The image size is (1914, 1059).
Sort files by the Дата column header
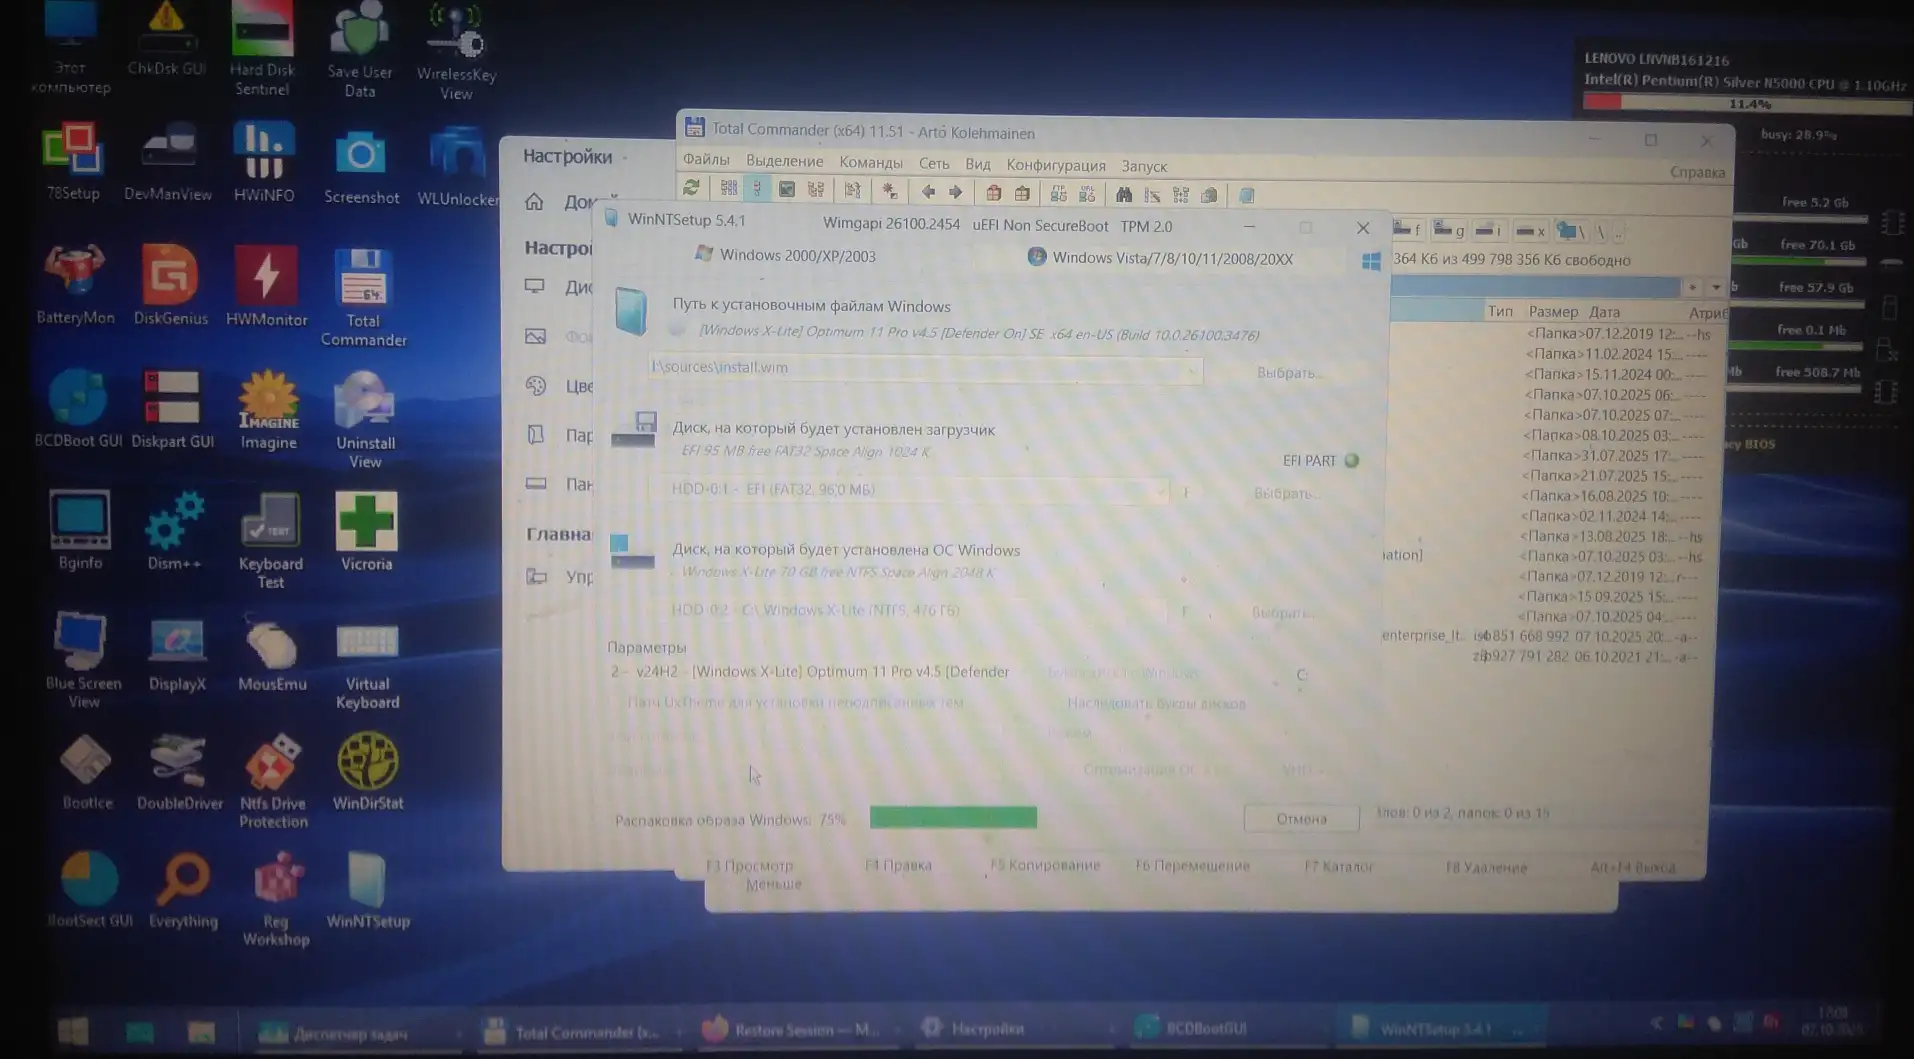coord(1604,312)
